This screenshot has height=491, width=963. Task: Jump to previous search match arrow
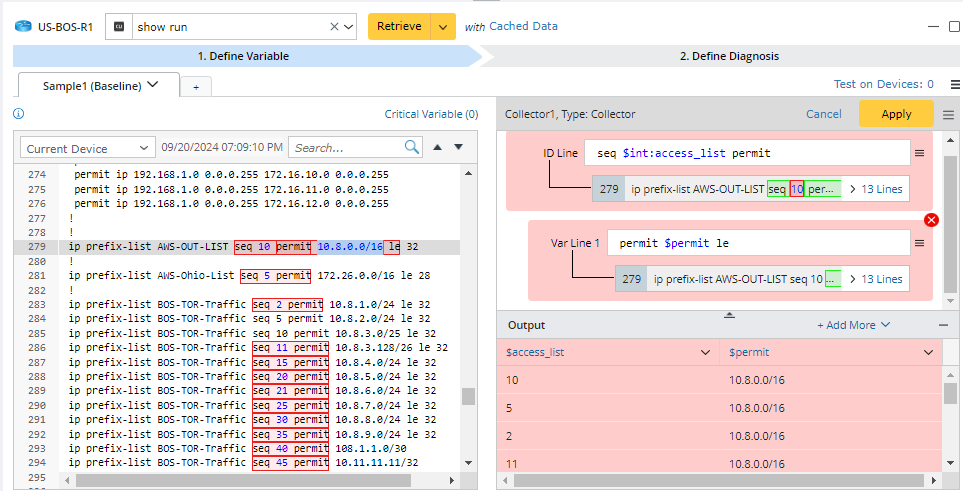pyautogui.click(x=437, y=148)
